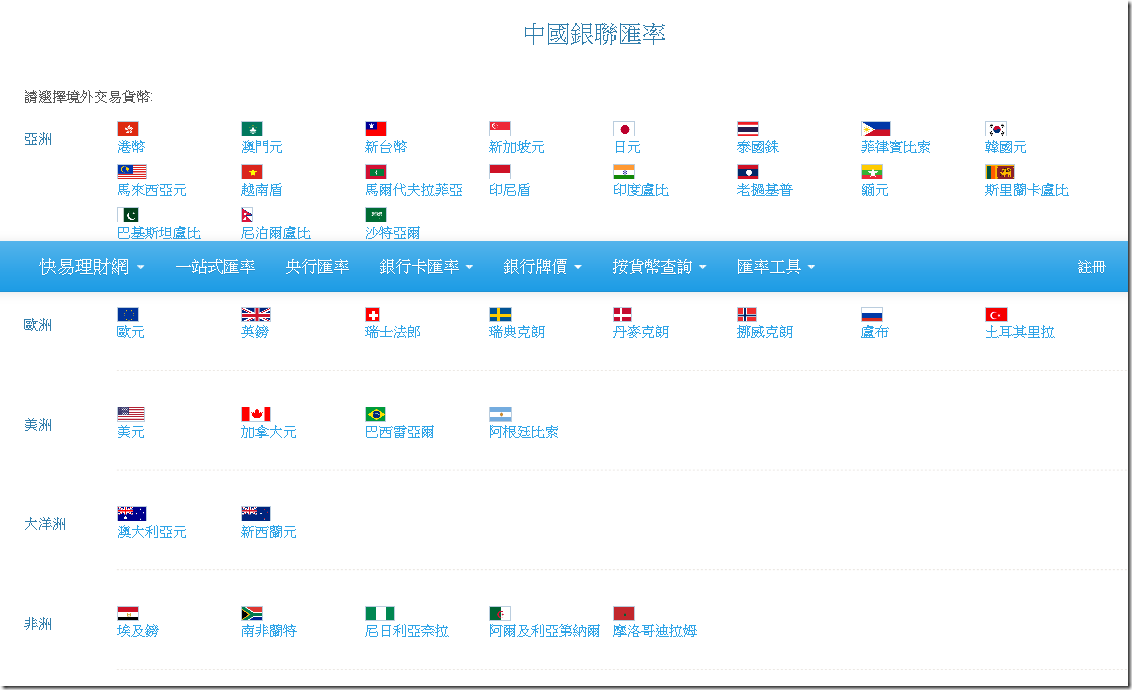Viewport: 1132px width, 690px height.
Task: Open the 丹麥克朗 currency link
Action: tap(640, 332)
